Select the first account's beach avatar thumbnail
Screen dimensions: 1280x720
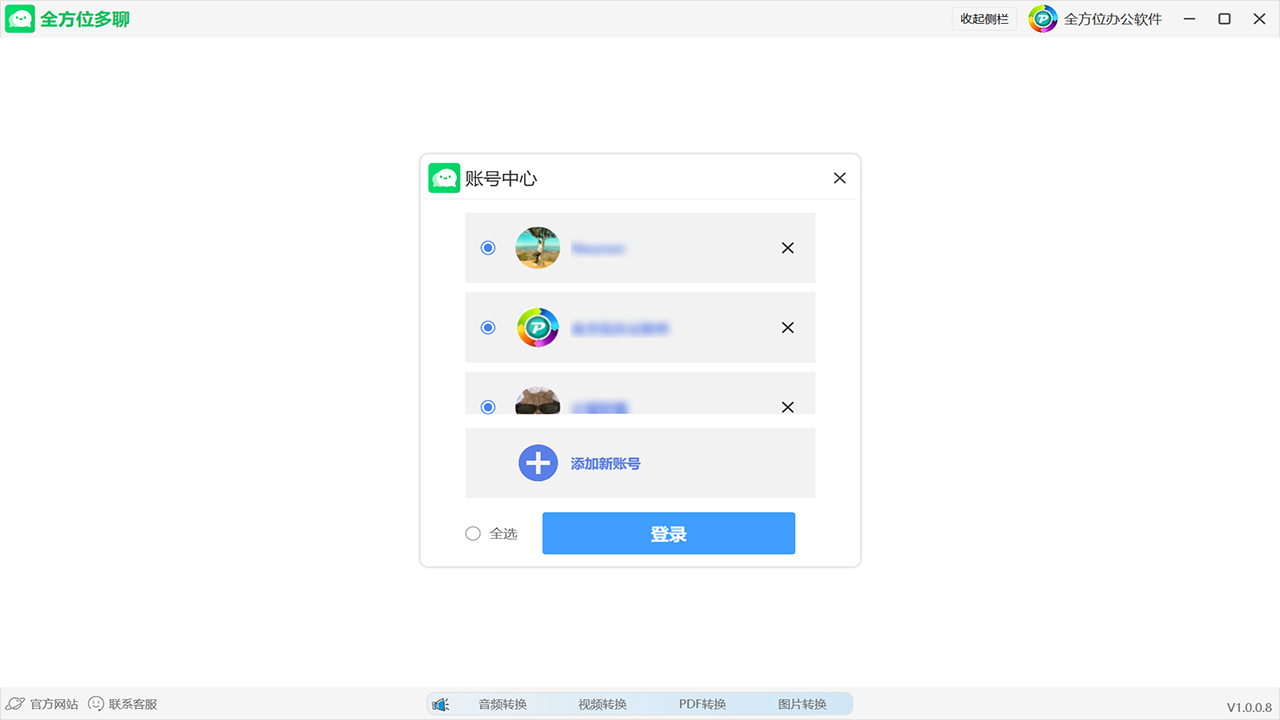pyautogui.click(x=537, y=248)
